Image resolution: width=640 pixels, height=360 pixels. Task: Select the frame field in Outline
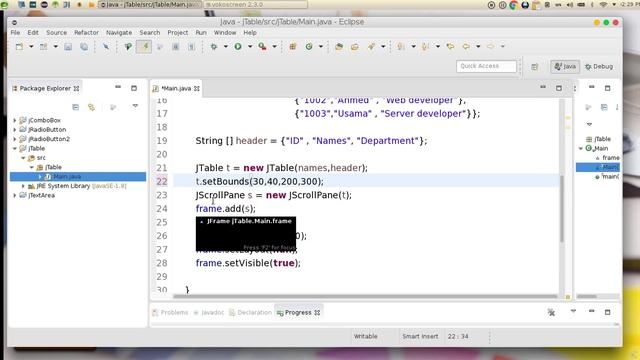pos(607,158)
